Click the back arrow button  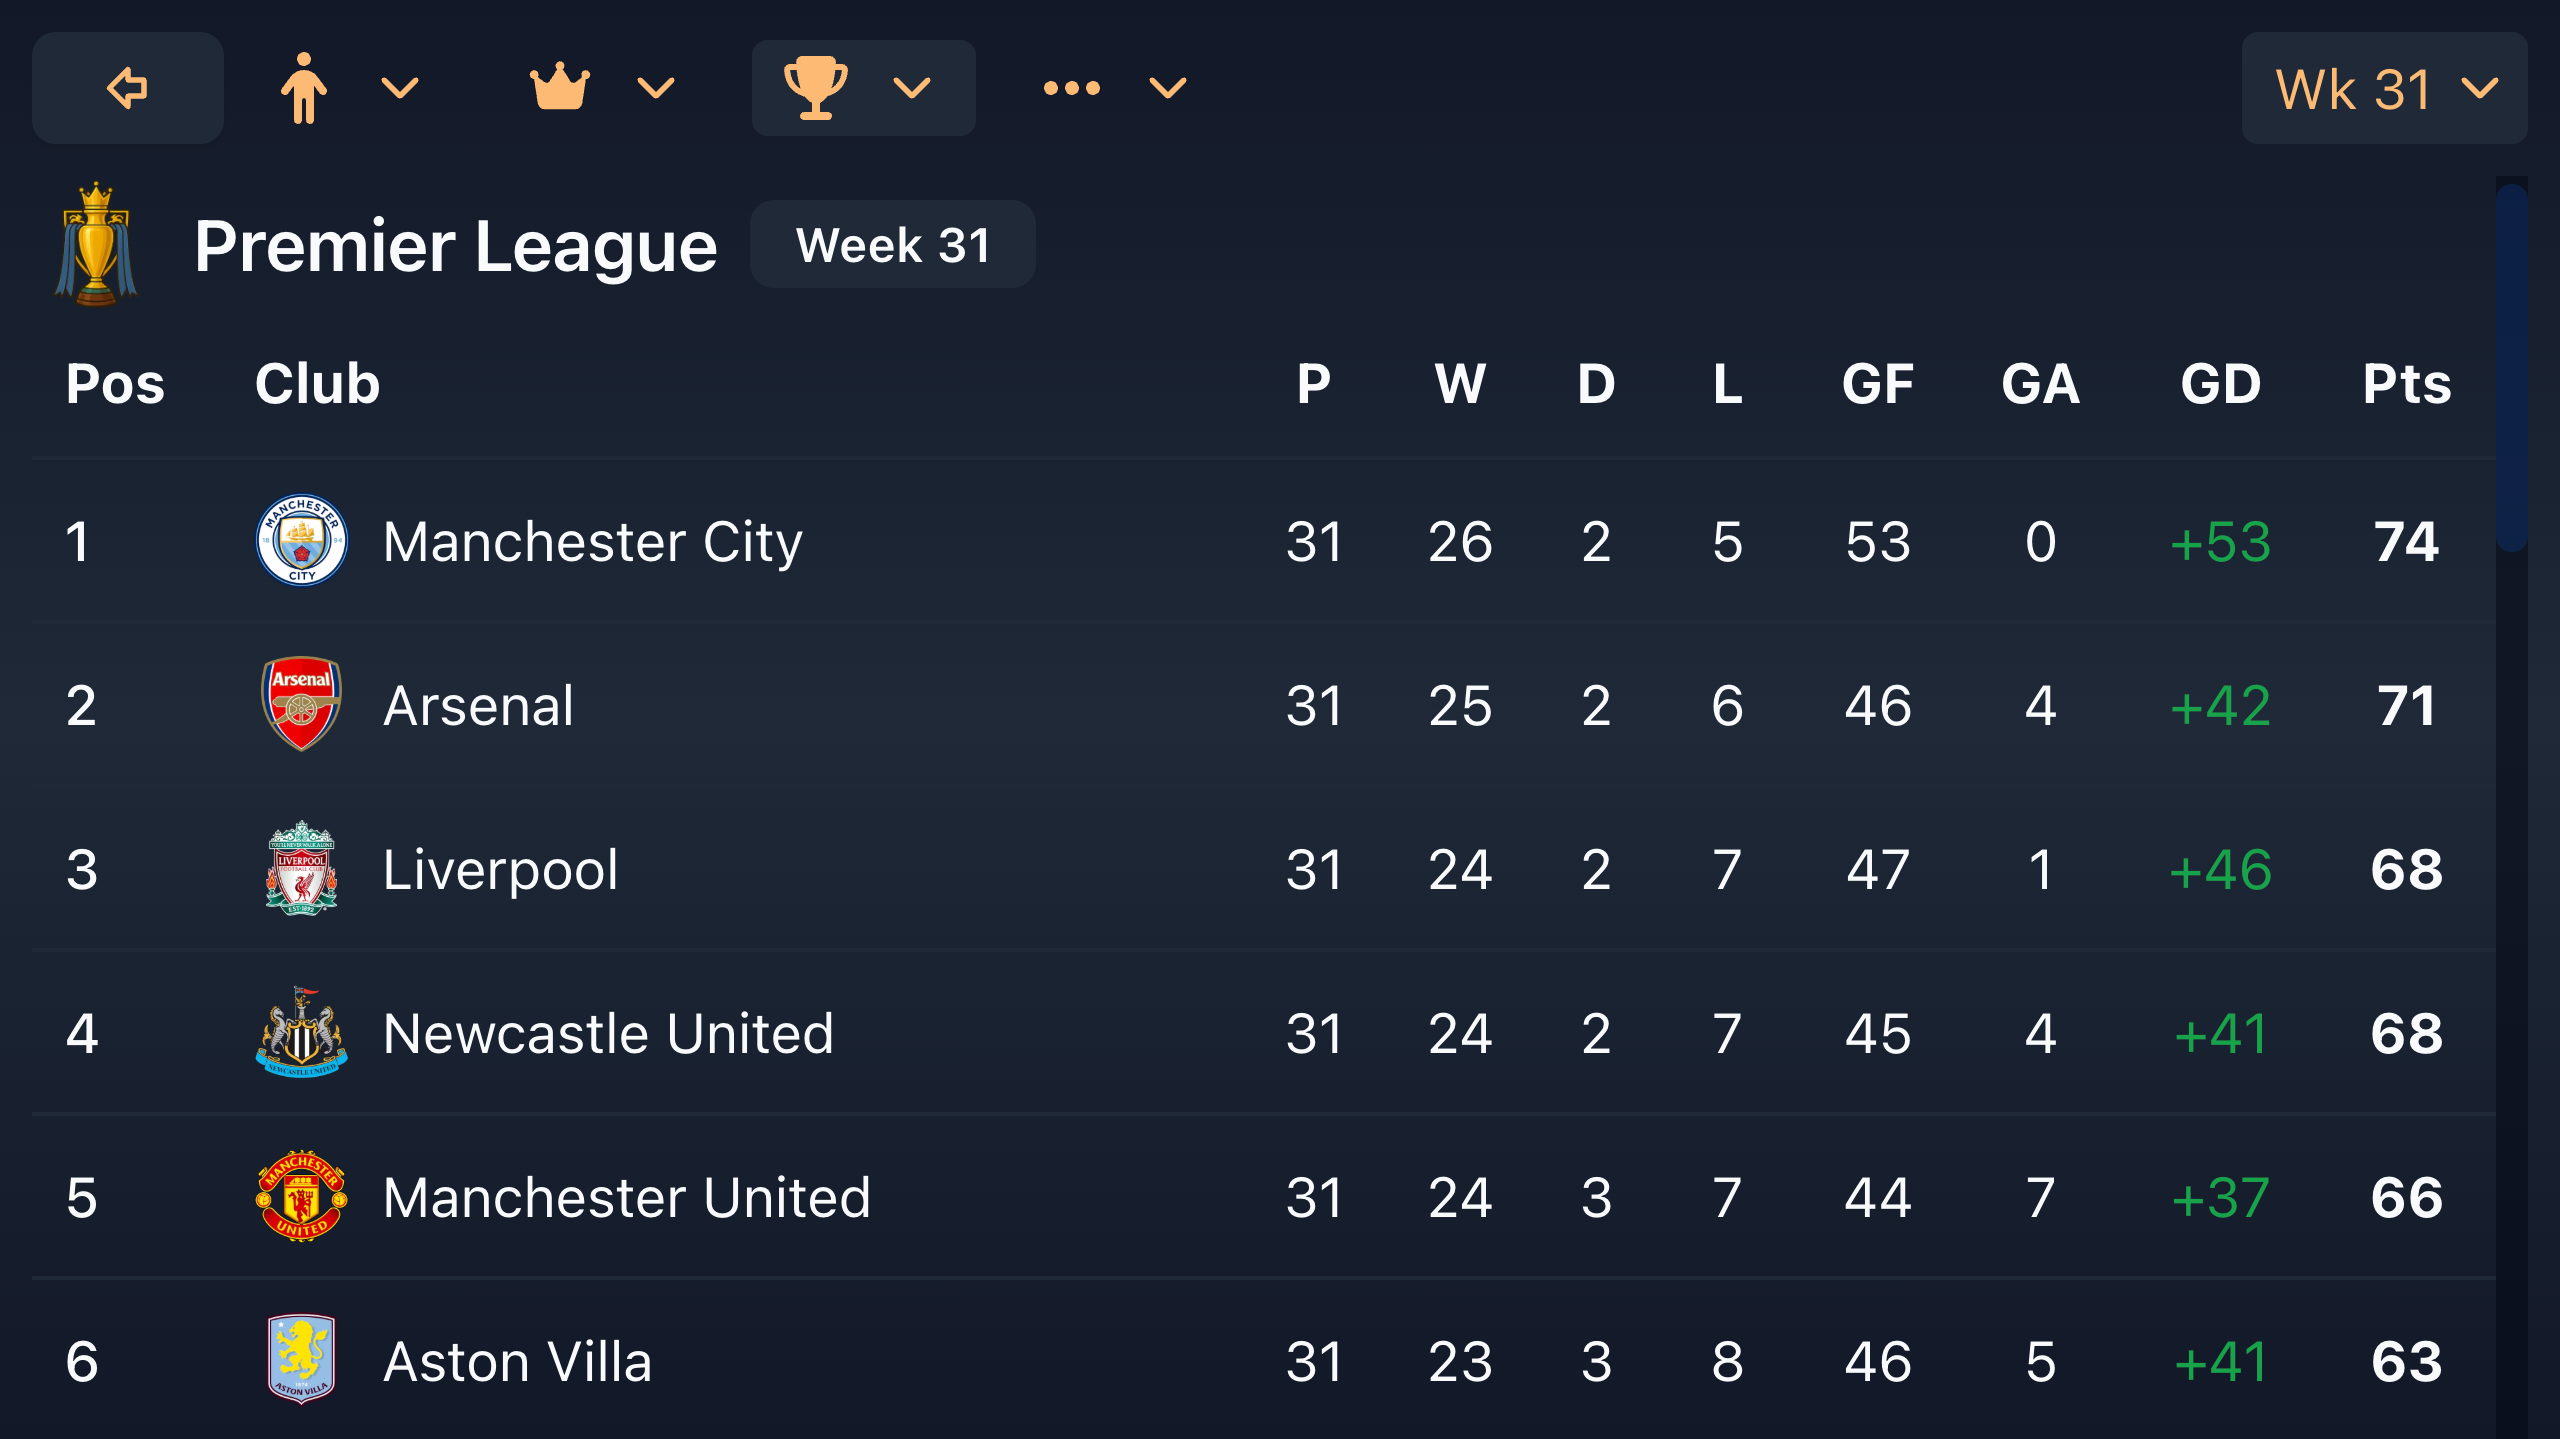(x=127, y=88)
